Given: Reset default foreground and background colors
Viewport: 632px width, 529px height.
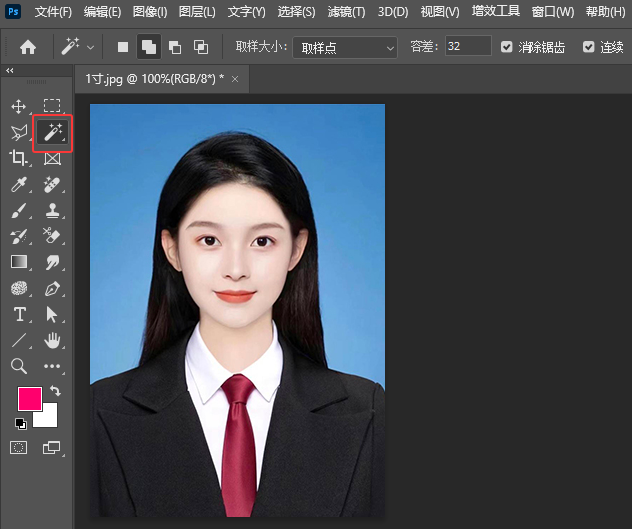Looking at the screenshot, I should click(20, 424).
